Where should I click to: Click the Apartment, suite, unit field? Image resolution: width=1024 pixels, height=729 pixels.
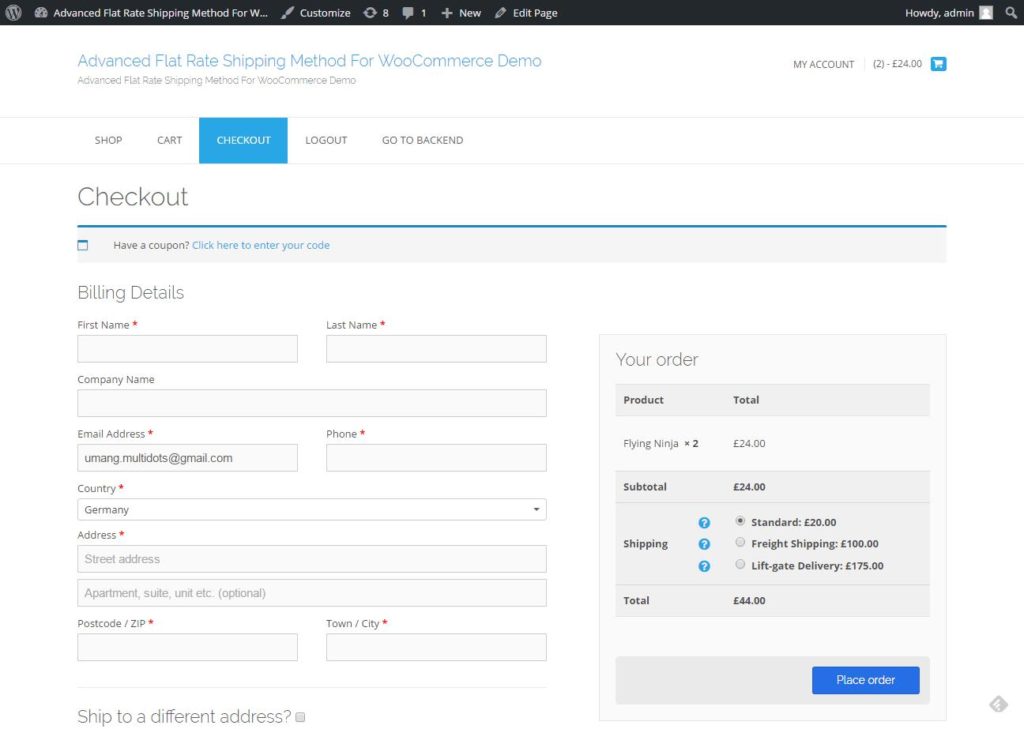pos(312,593)
